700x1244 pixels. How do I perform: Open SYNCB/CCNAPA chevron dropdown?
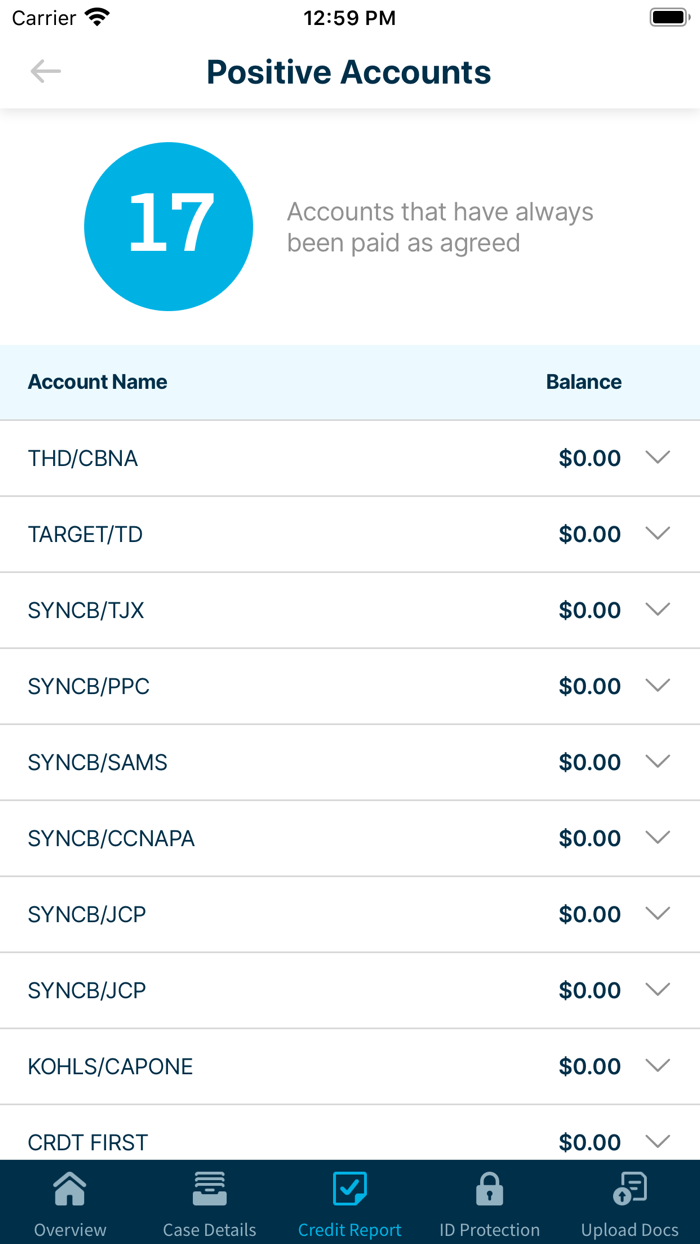(657, 838)
